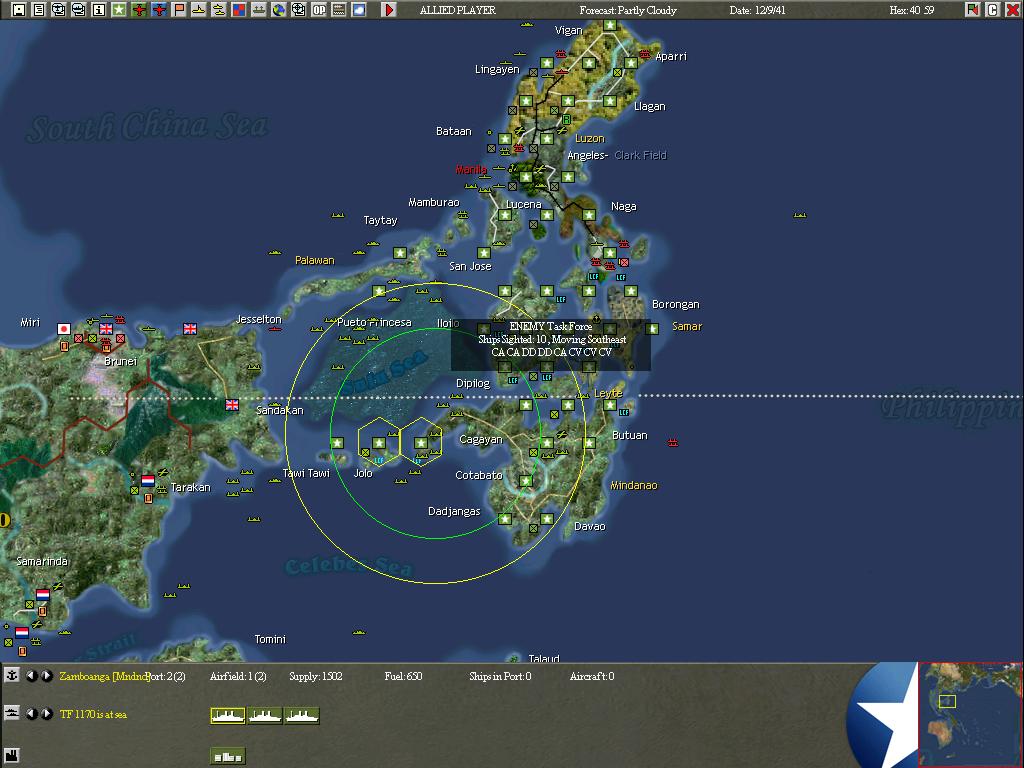Click the star base icon at Vigan

coord(610,25)
